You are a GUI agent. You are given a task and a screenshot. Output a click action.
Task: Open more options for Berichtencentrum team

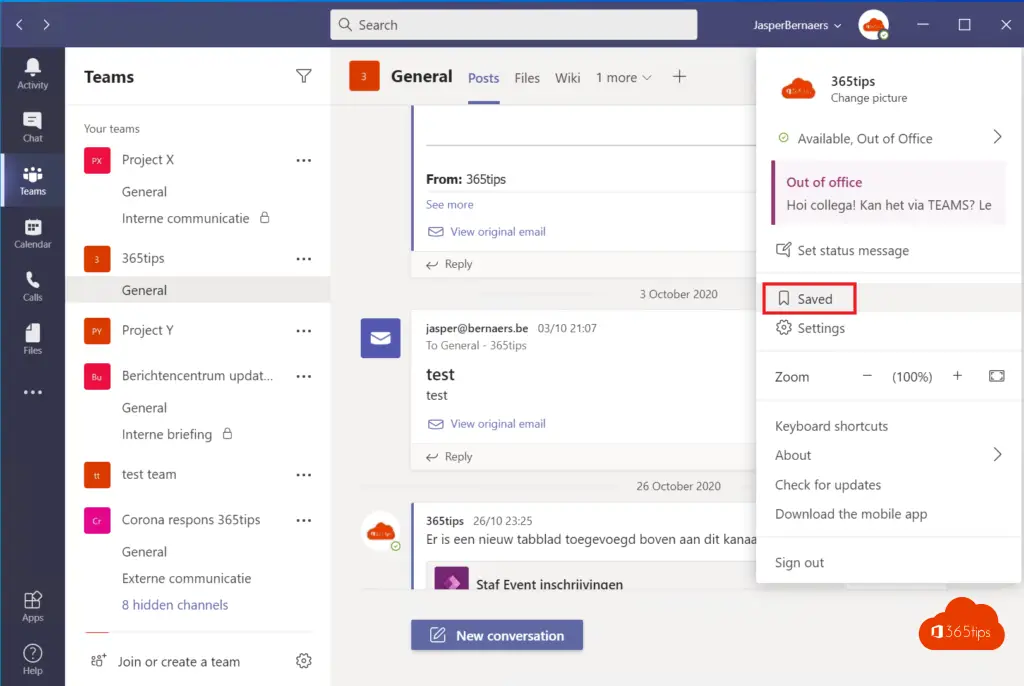point(304,376)
